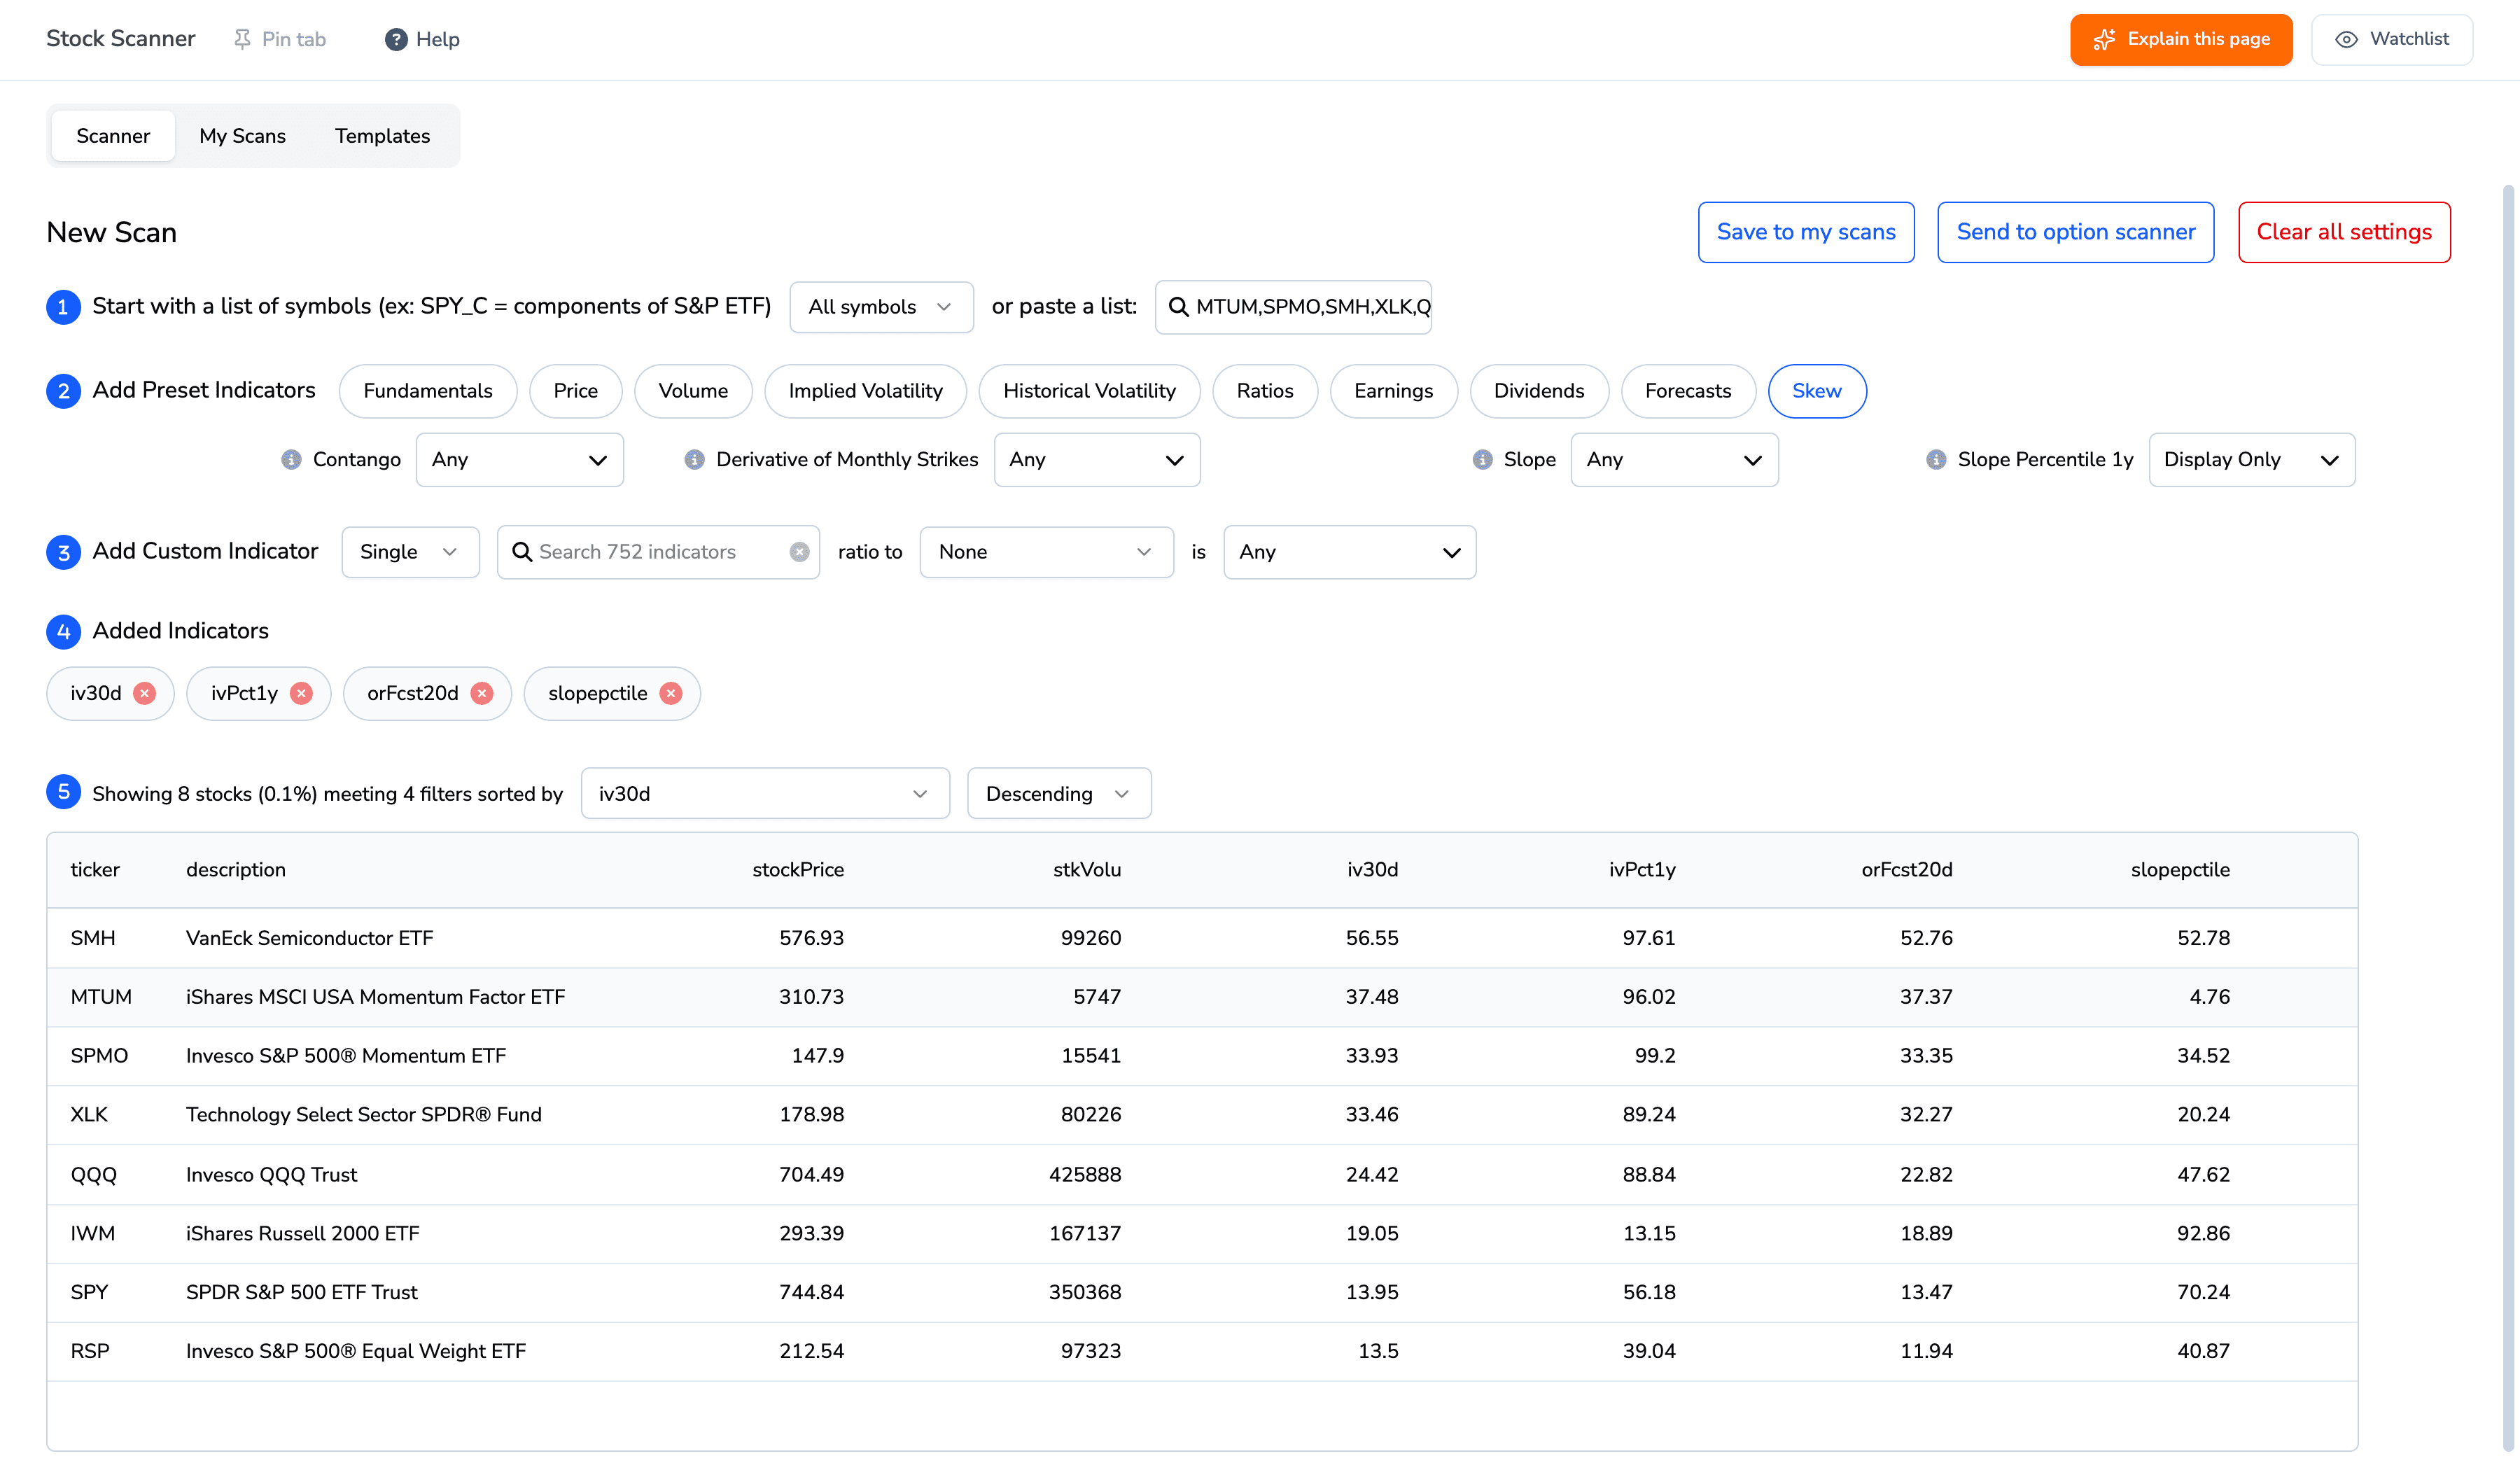The width and height of the screenshot is (2520, 1484).
Task: Click the magnifier in the paste list field
Action: [1179, 307]
